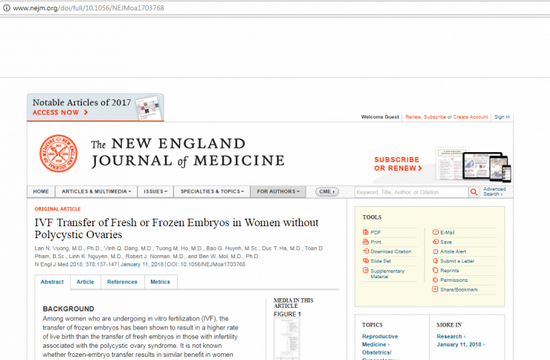Click the Supplementary Material icon
Image resolution: width=550 pixels, height=360 pixels.
(365, 271)
